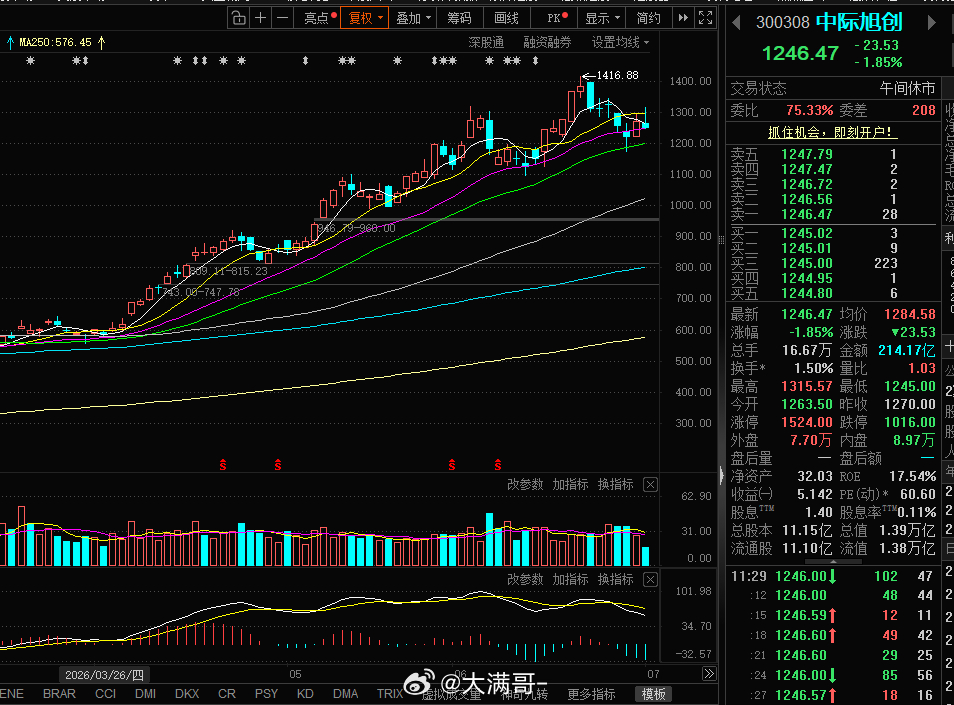Image resolution: width=954 pixels, height=705 pixels.
Task: Open the 抓住机会，即刻开户 link
Action: pos(833,133)
